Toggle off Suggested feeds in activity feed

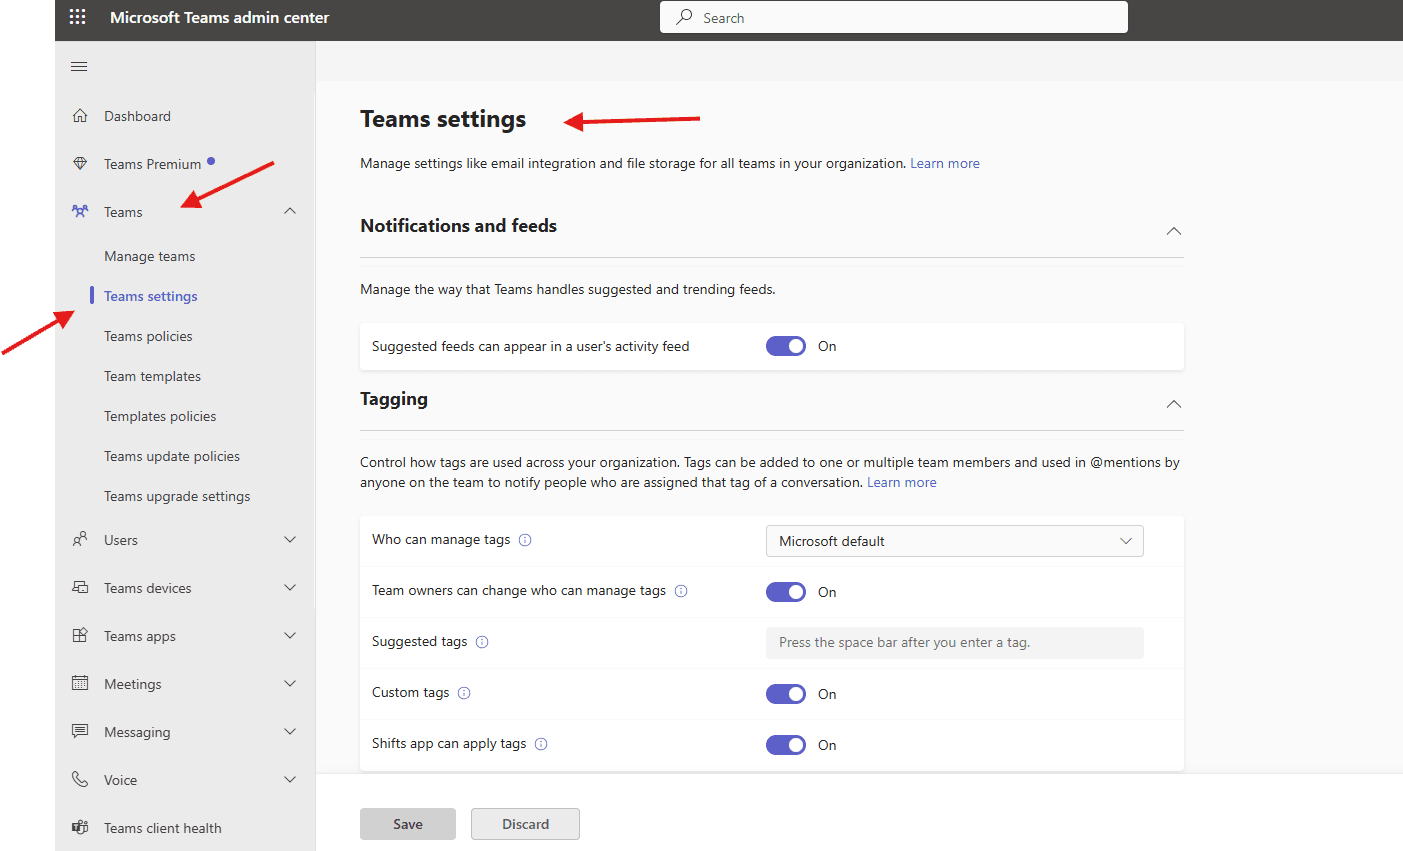786,345
